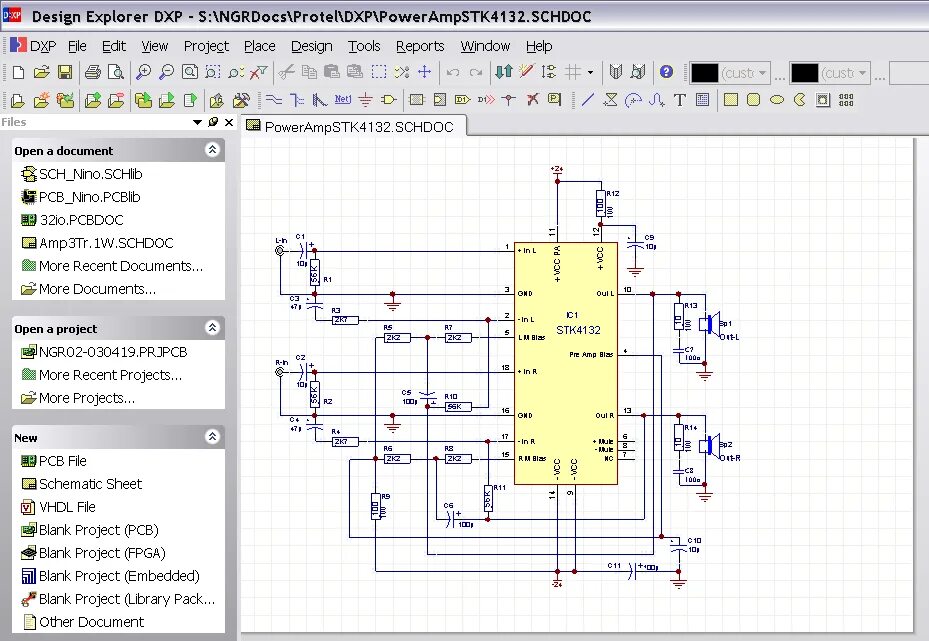Screen dimensions: 929x641
Task: Select the Place Net Label tool
Action: click(342, 100)
